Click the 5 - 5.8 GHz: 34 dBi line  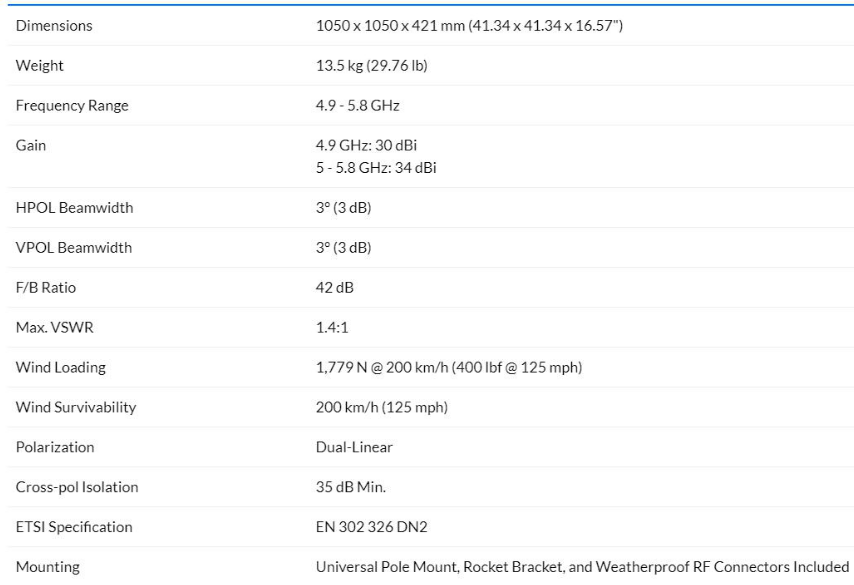(x=375, y=168)
